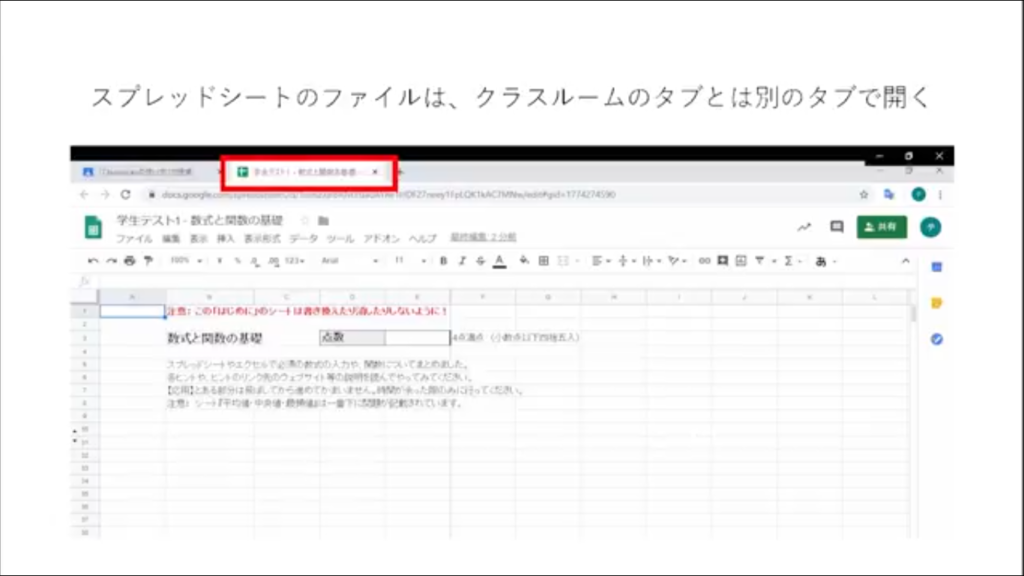The width and height of the screenshot is (1024, 576).
Task: Reload the page in the browser
Action: [125, 195]
